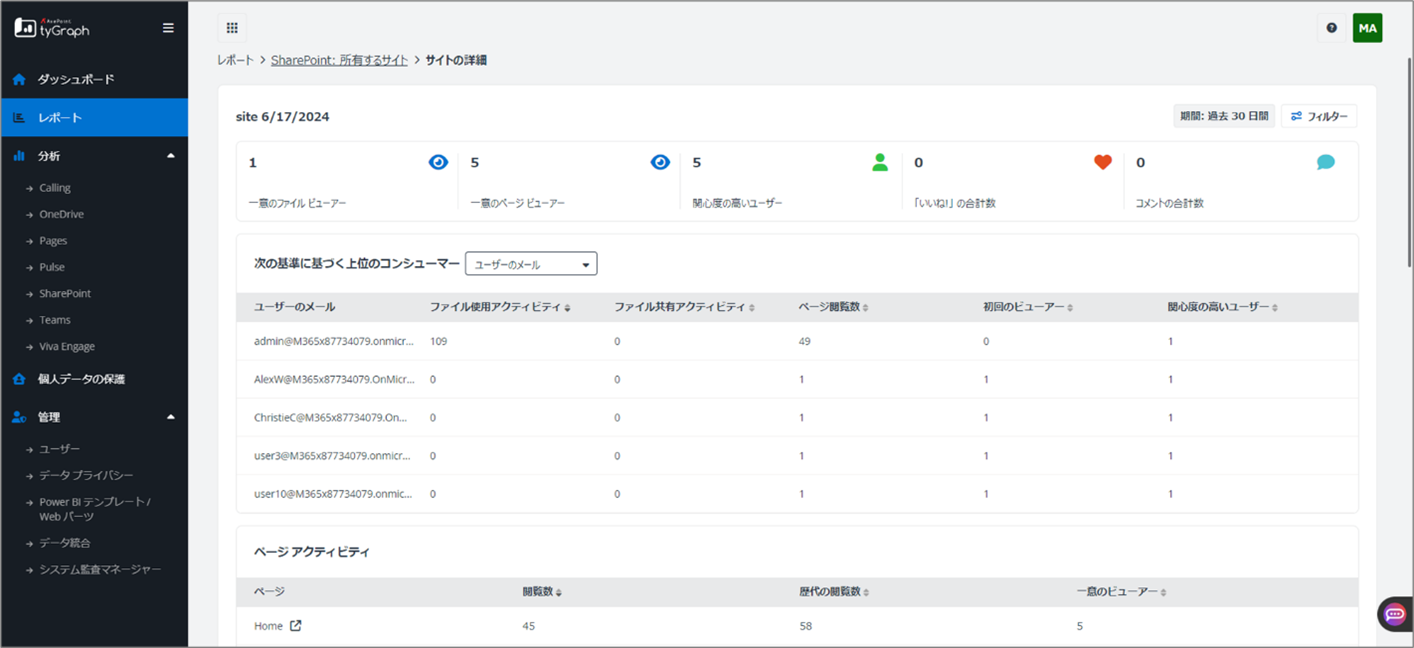This screenshot has height=648, width=1414.
Task: Click SharePoint: 所有するサイト breadcrumb link
Action: (x=339, y=60)
